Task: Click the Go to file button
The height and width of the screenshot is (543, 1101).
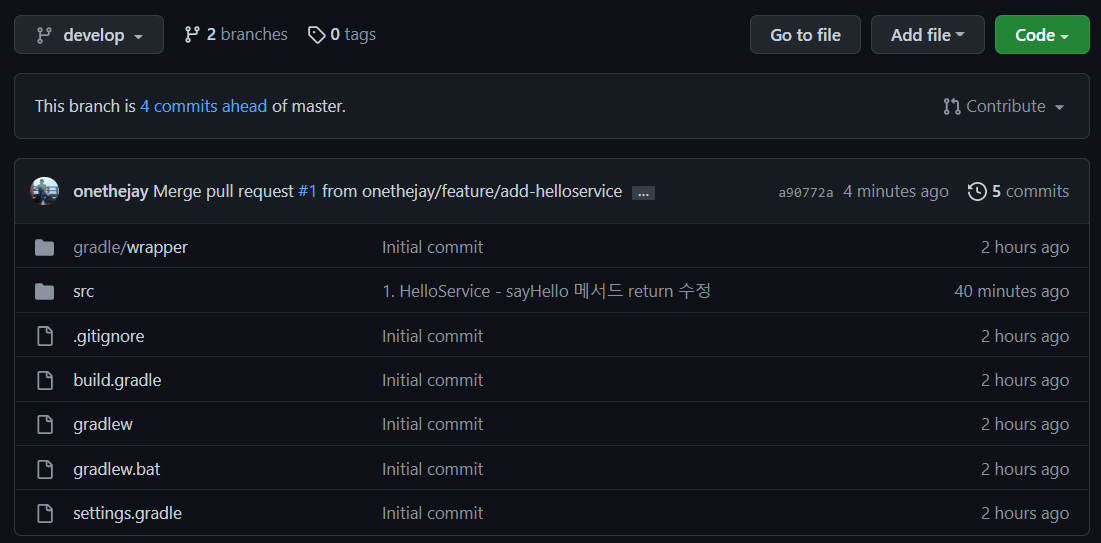Action: (x=805, y=34)
